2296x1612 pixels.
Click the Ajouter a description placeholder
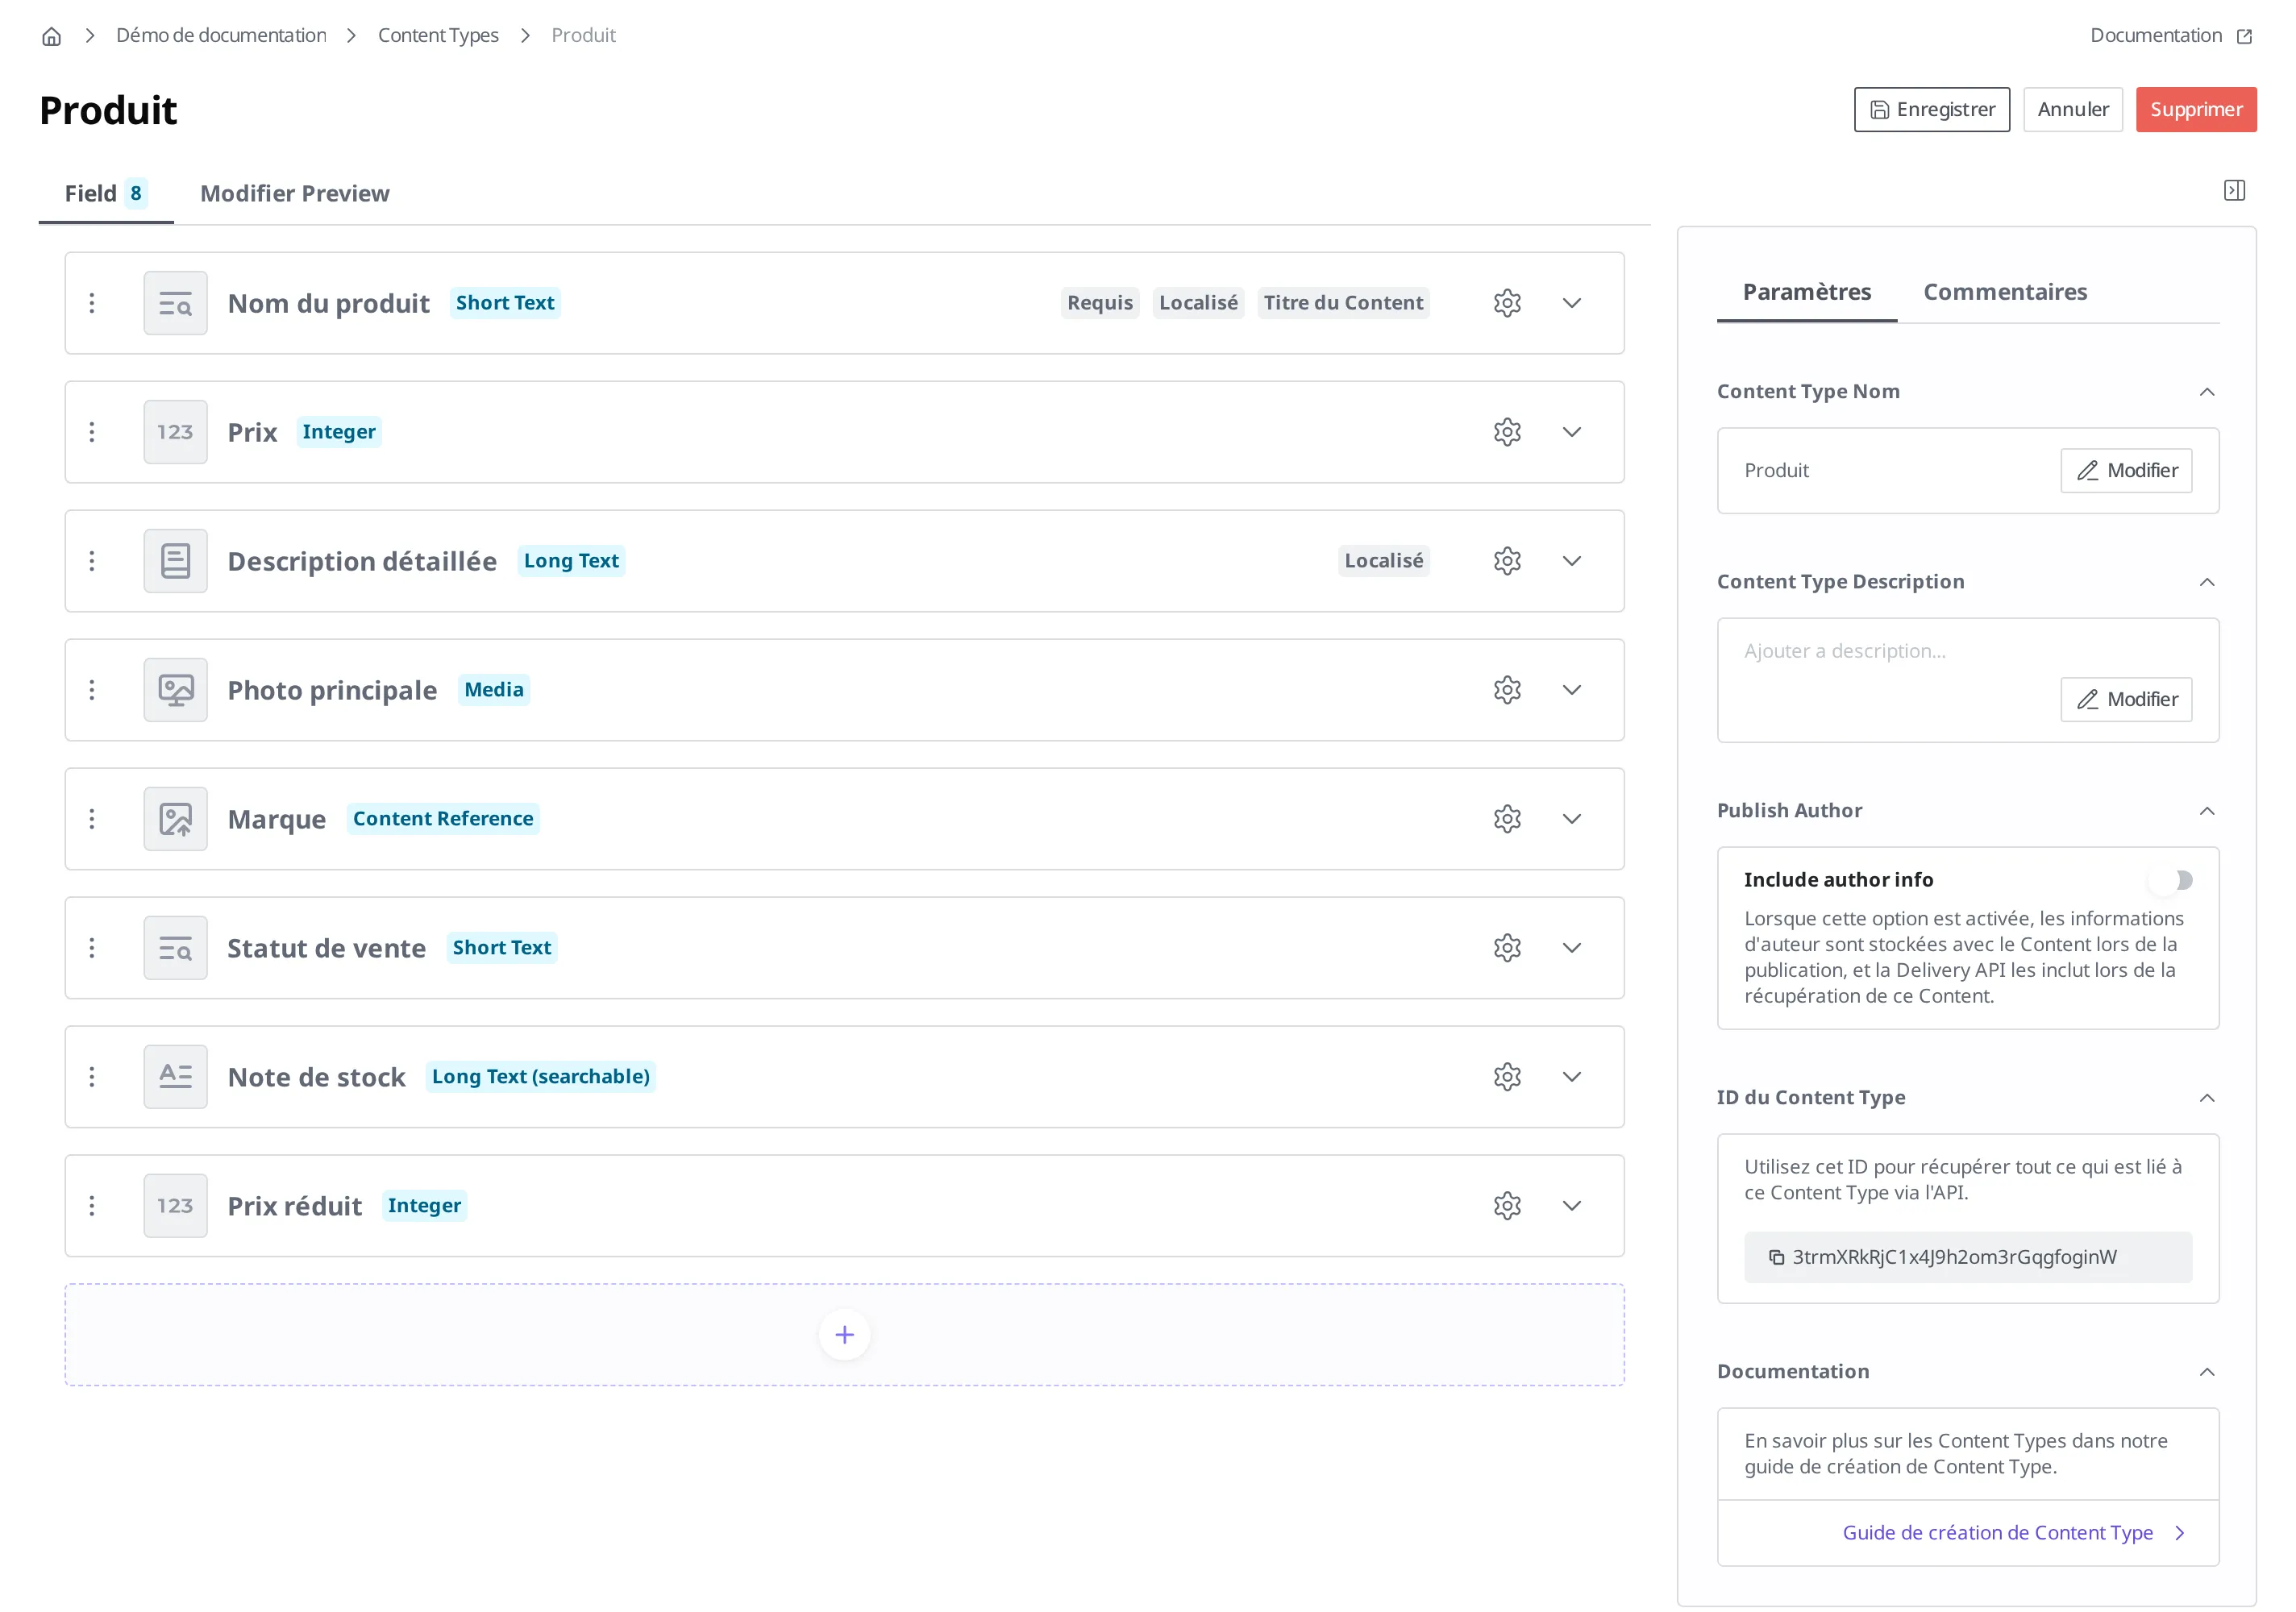pos(1845,651)
